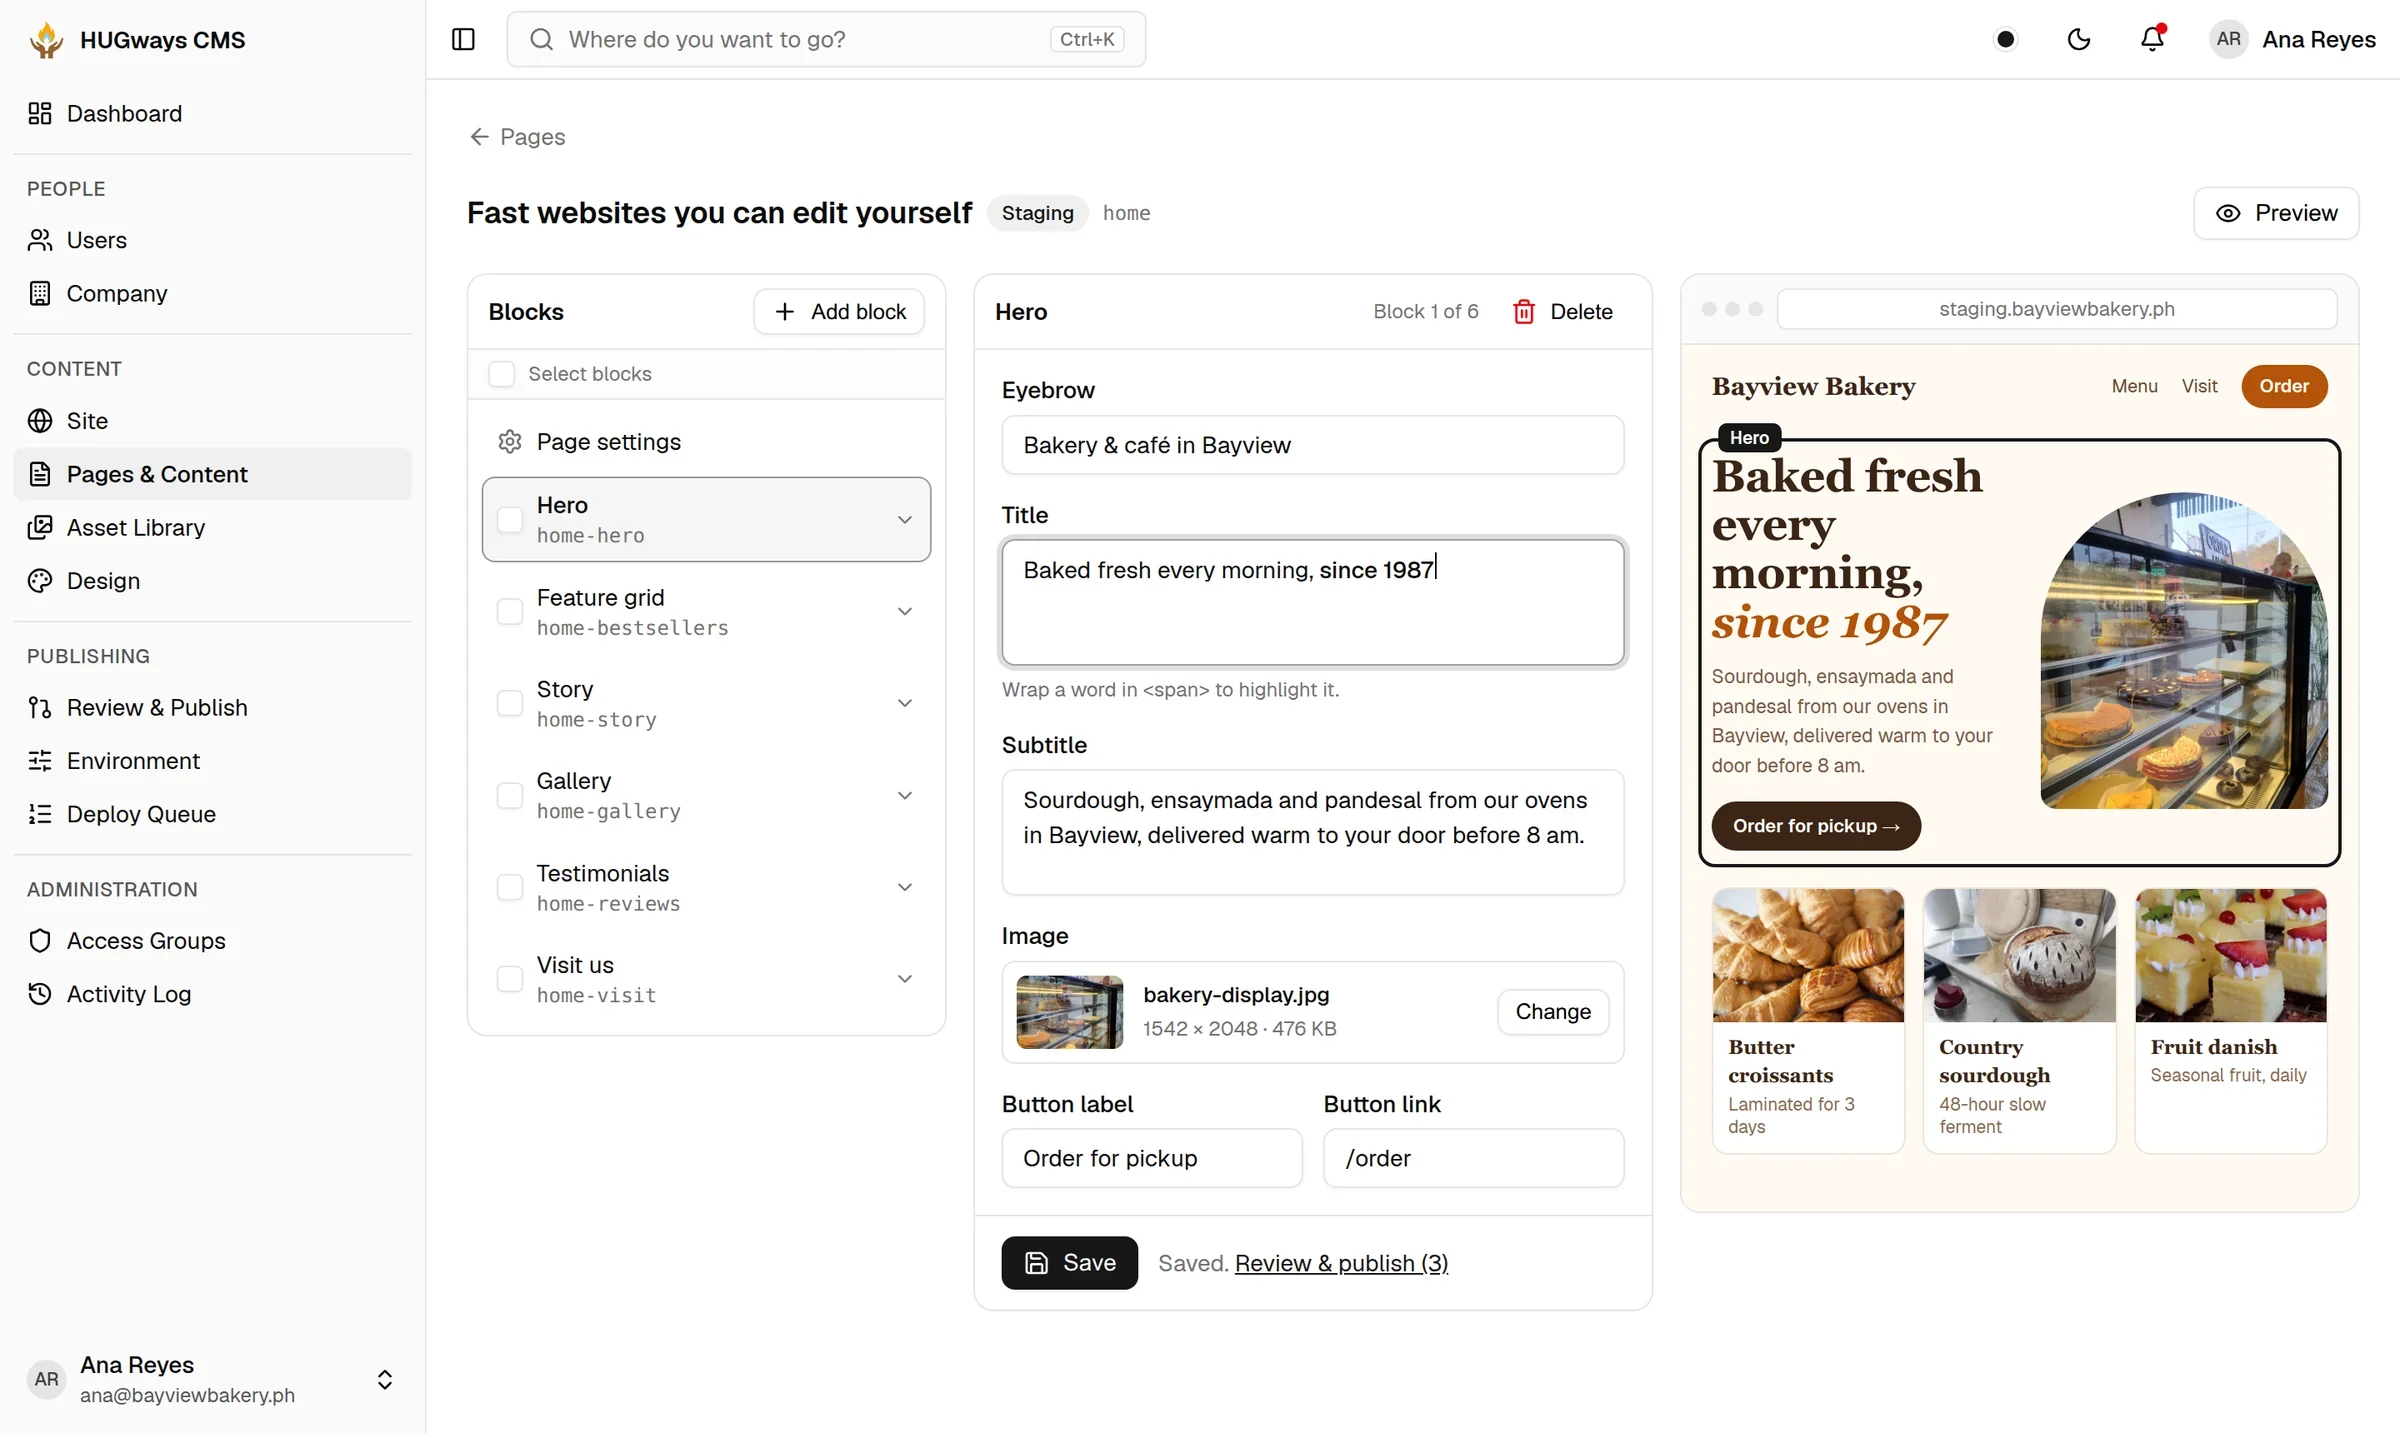Screen dimensions: 2400x1433
Task: Click the Order button in site preview
Action: pos(2284,387)
